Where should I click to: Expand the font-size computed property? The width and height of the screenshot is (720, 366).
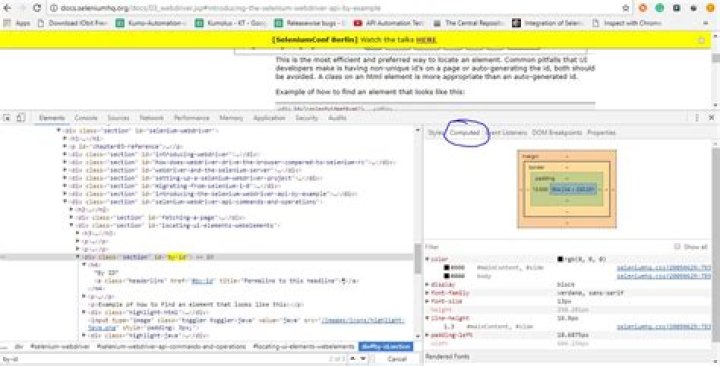tap(428, 302)
